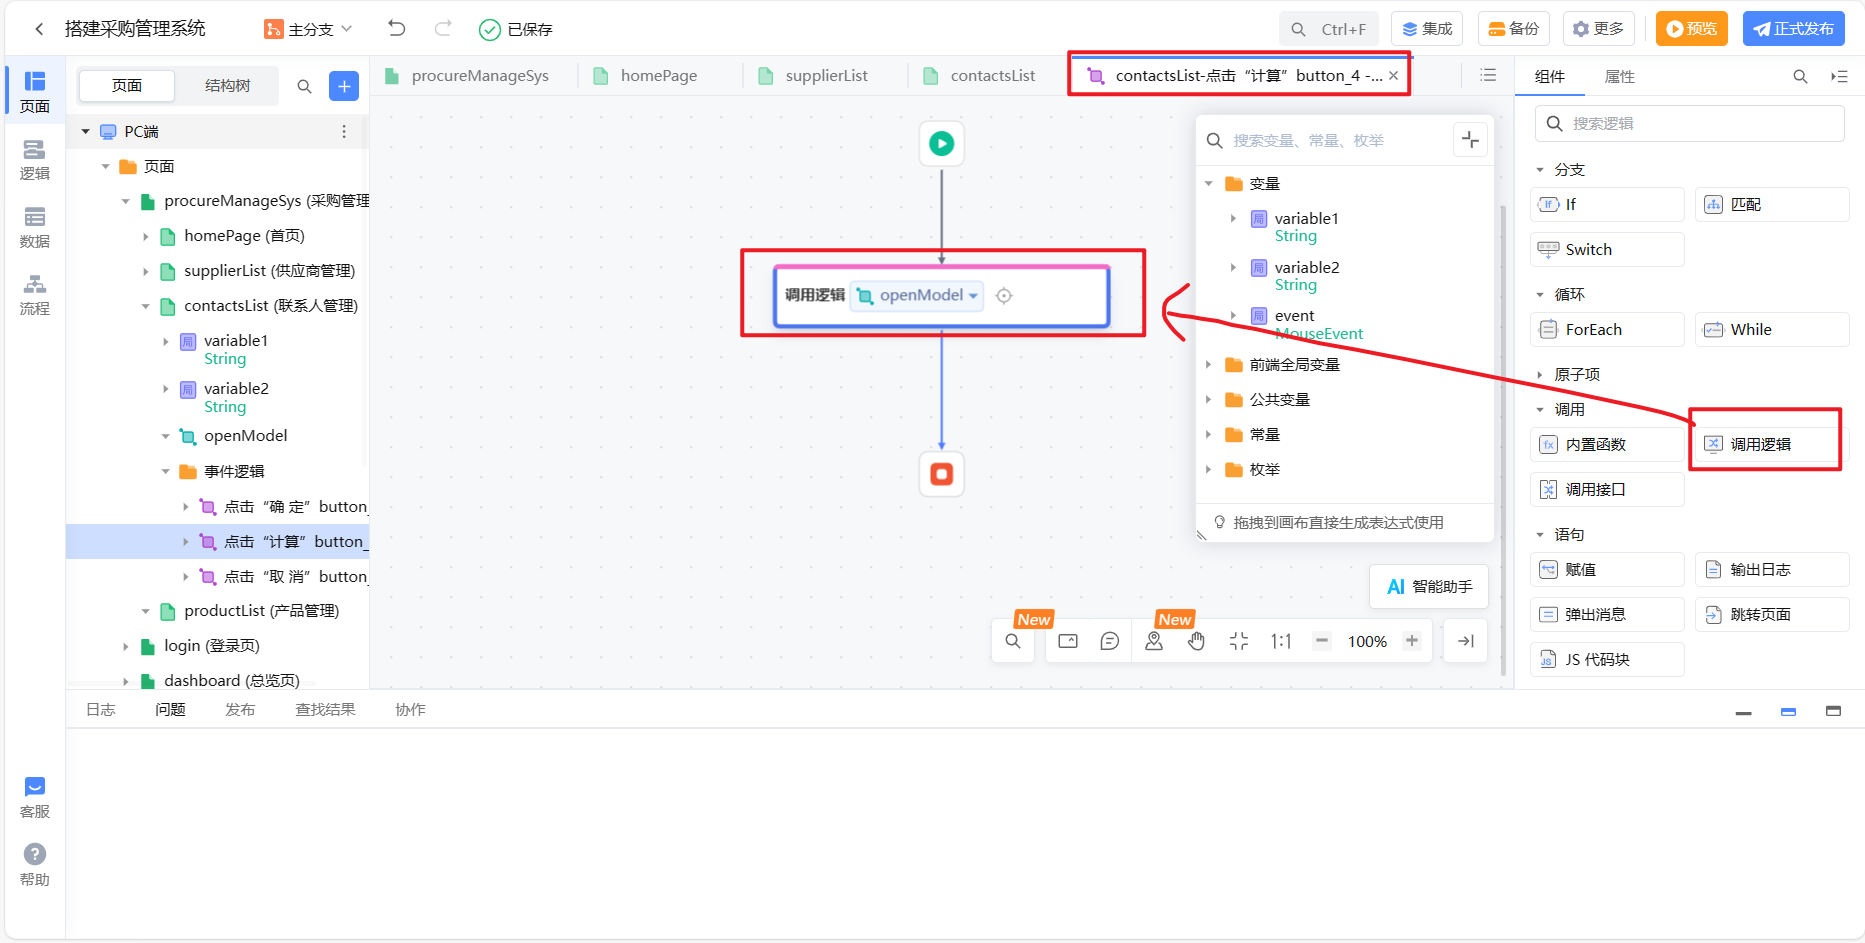Screen dimensions: 1865x943
Task: Click the 预览 preview button
Action: coord(1692,29)
